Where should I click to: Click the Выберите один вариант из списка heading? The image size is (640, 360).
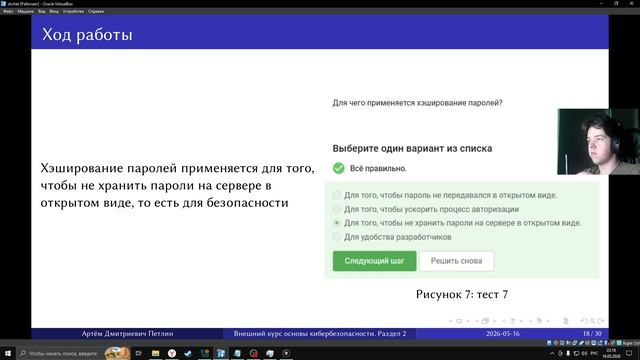412,149
